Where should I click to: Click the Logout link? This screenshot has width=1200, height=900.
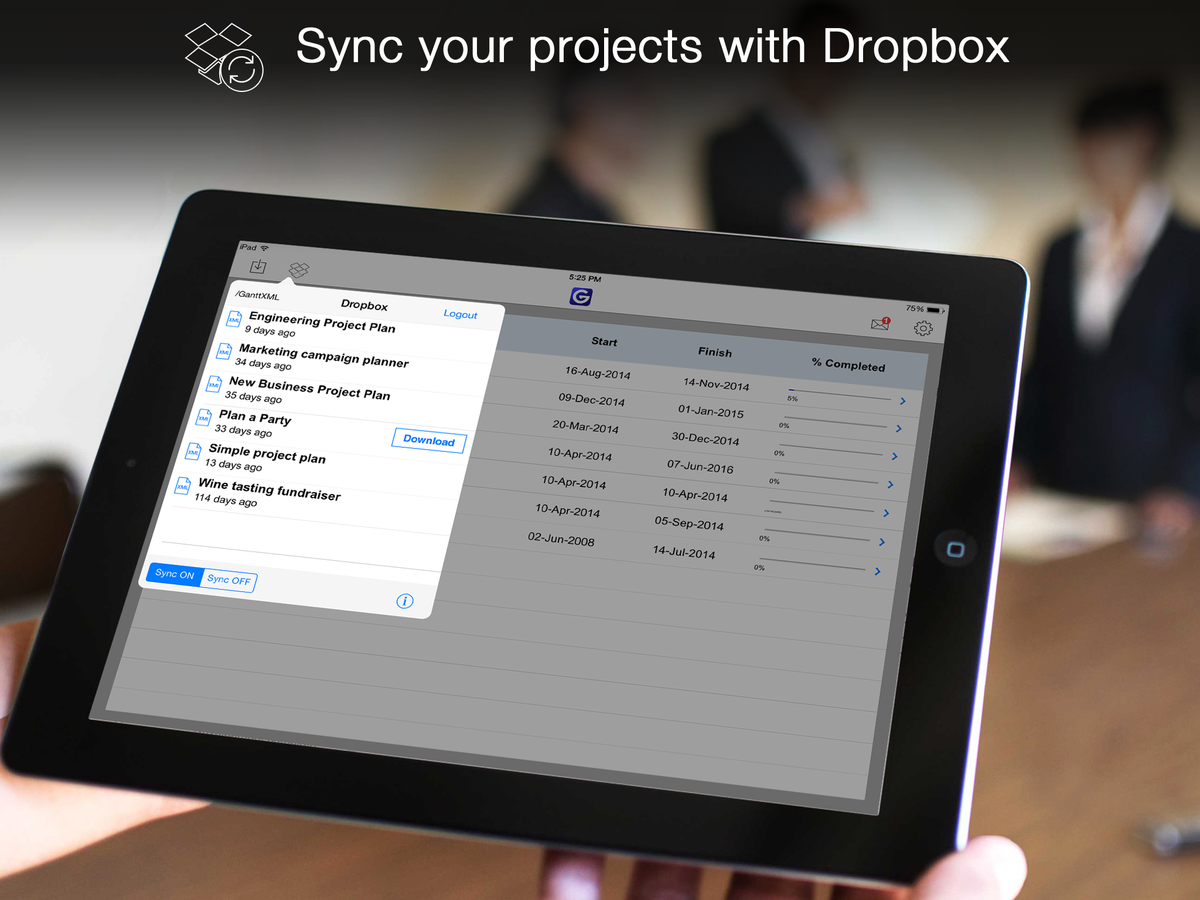click(x=461, y=314)
